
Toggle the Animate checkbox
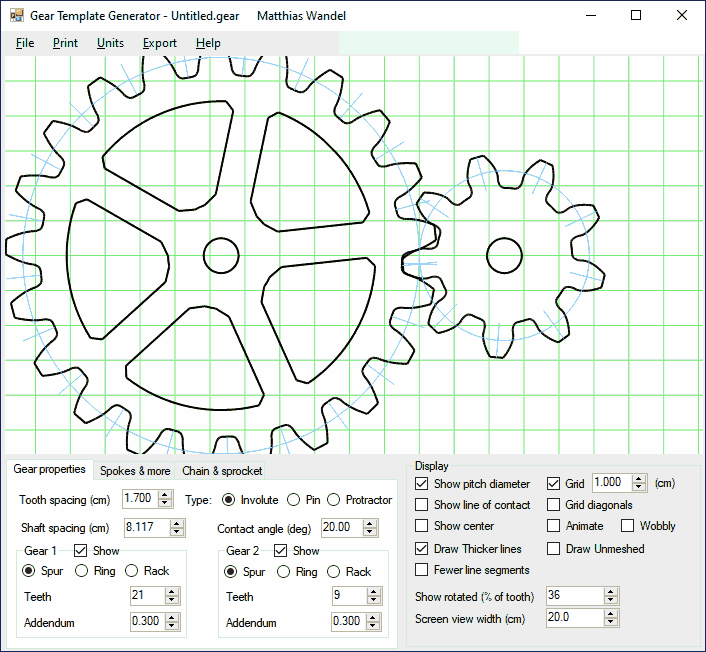554,526
